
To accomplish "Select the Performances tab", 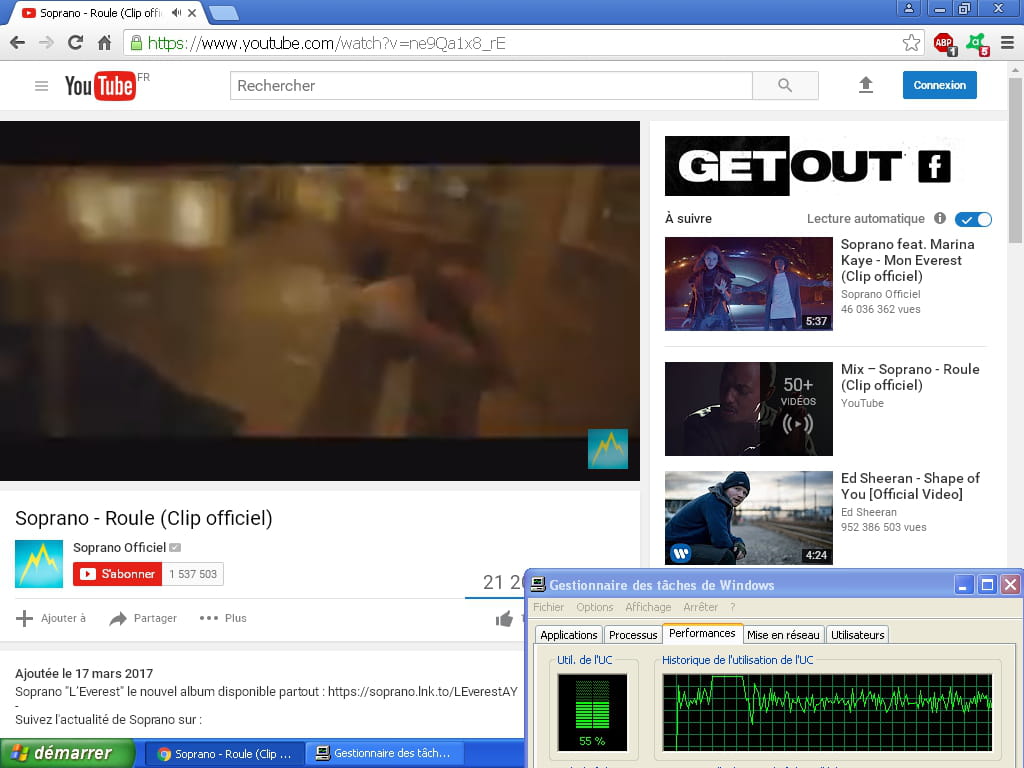I will (x=702, y=633).
